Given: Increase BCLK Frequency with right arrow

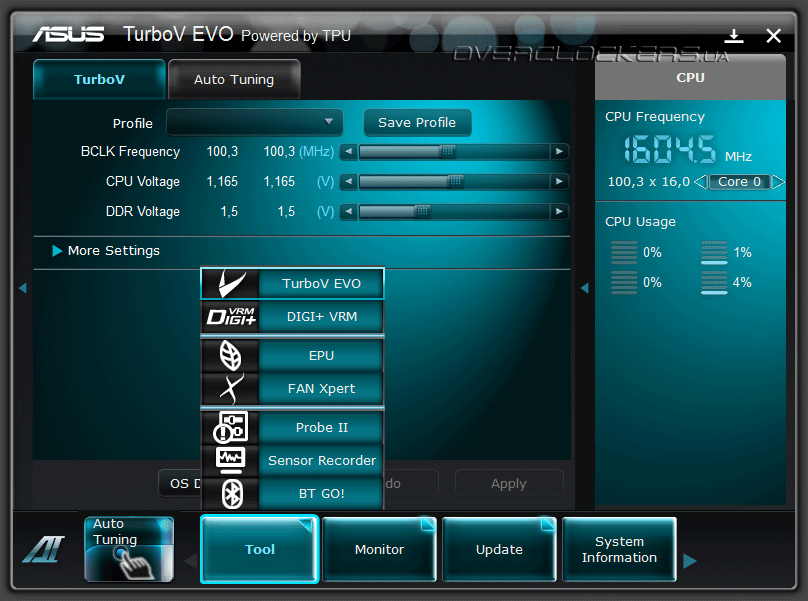Looking at the screenshot, I should 559,152.
